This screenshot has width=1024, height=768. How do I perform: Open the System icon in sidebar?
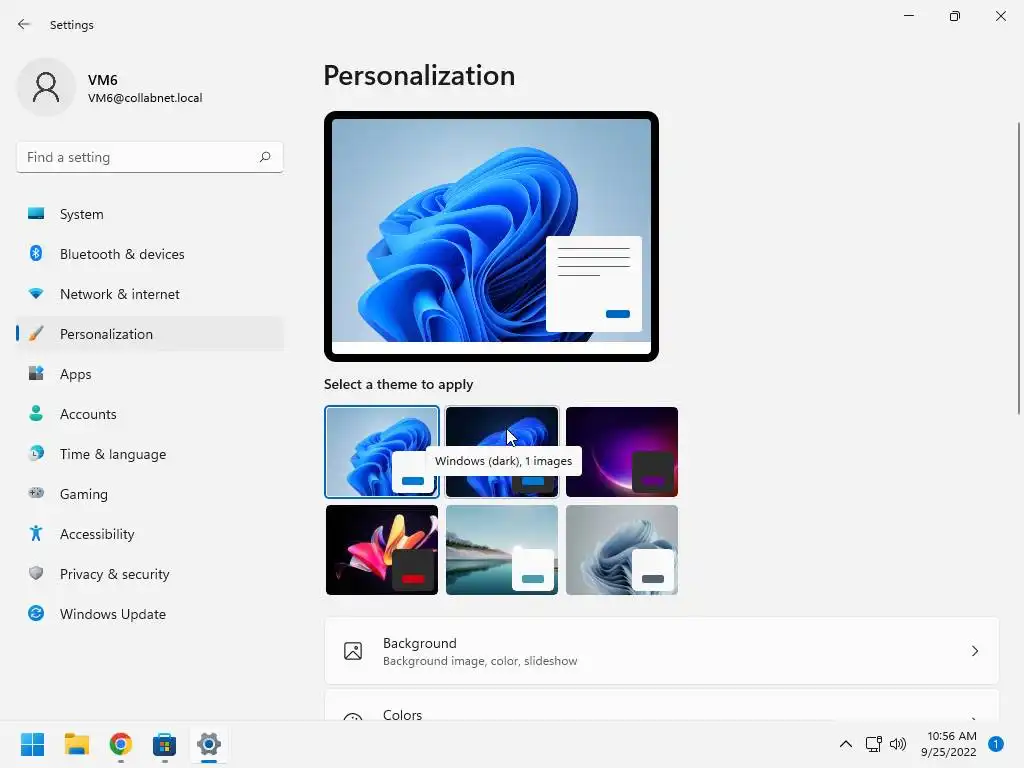point(36,214)
